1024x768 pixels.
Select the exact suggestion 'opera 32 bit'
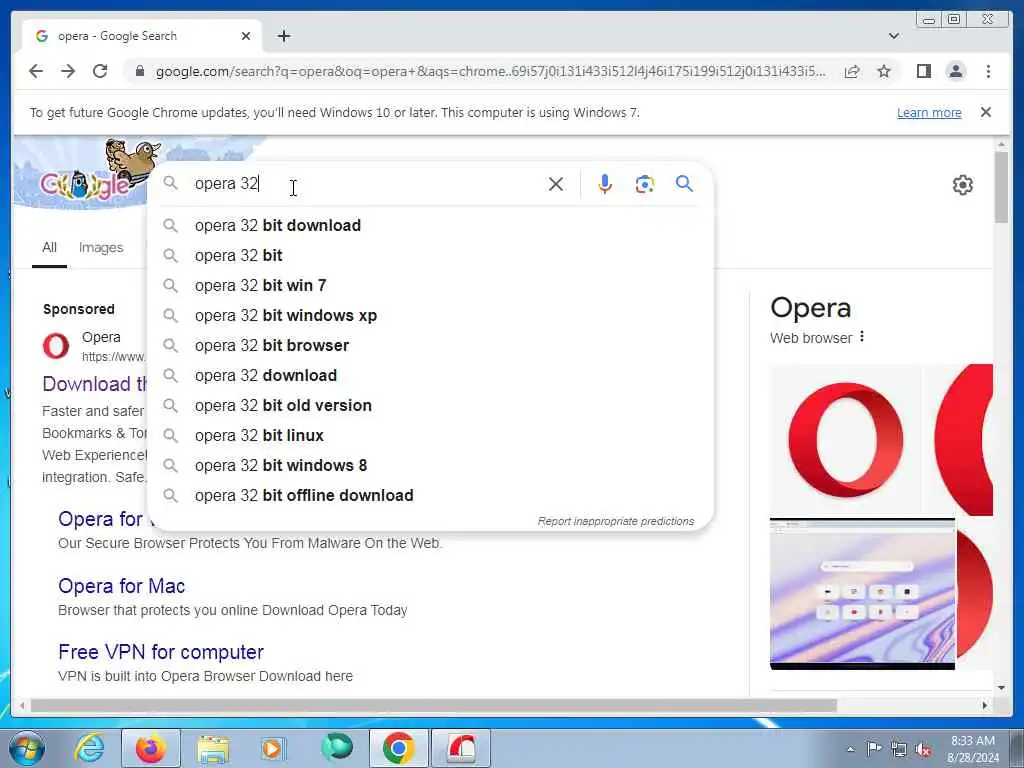431,255
